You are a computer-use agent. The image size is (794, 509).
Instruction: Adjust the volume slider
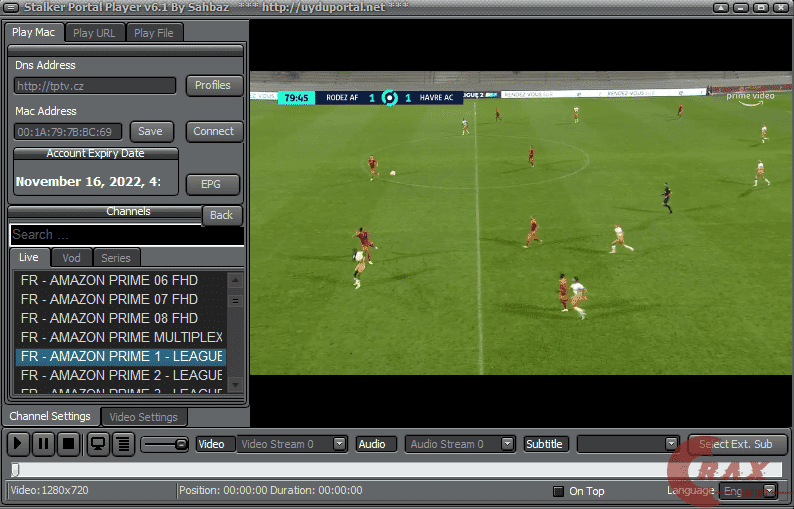[164, 444]
